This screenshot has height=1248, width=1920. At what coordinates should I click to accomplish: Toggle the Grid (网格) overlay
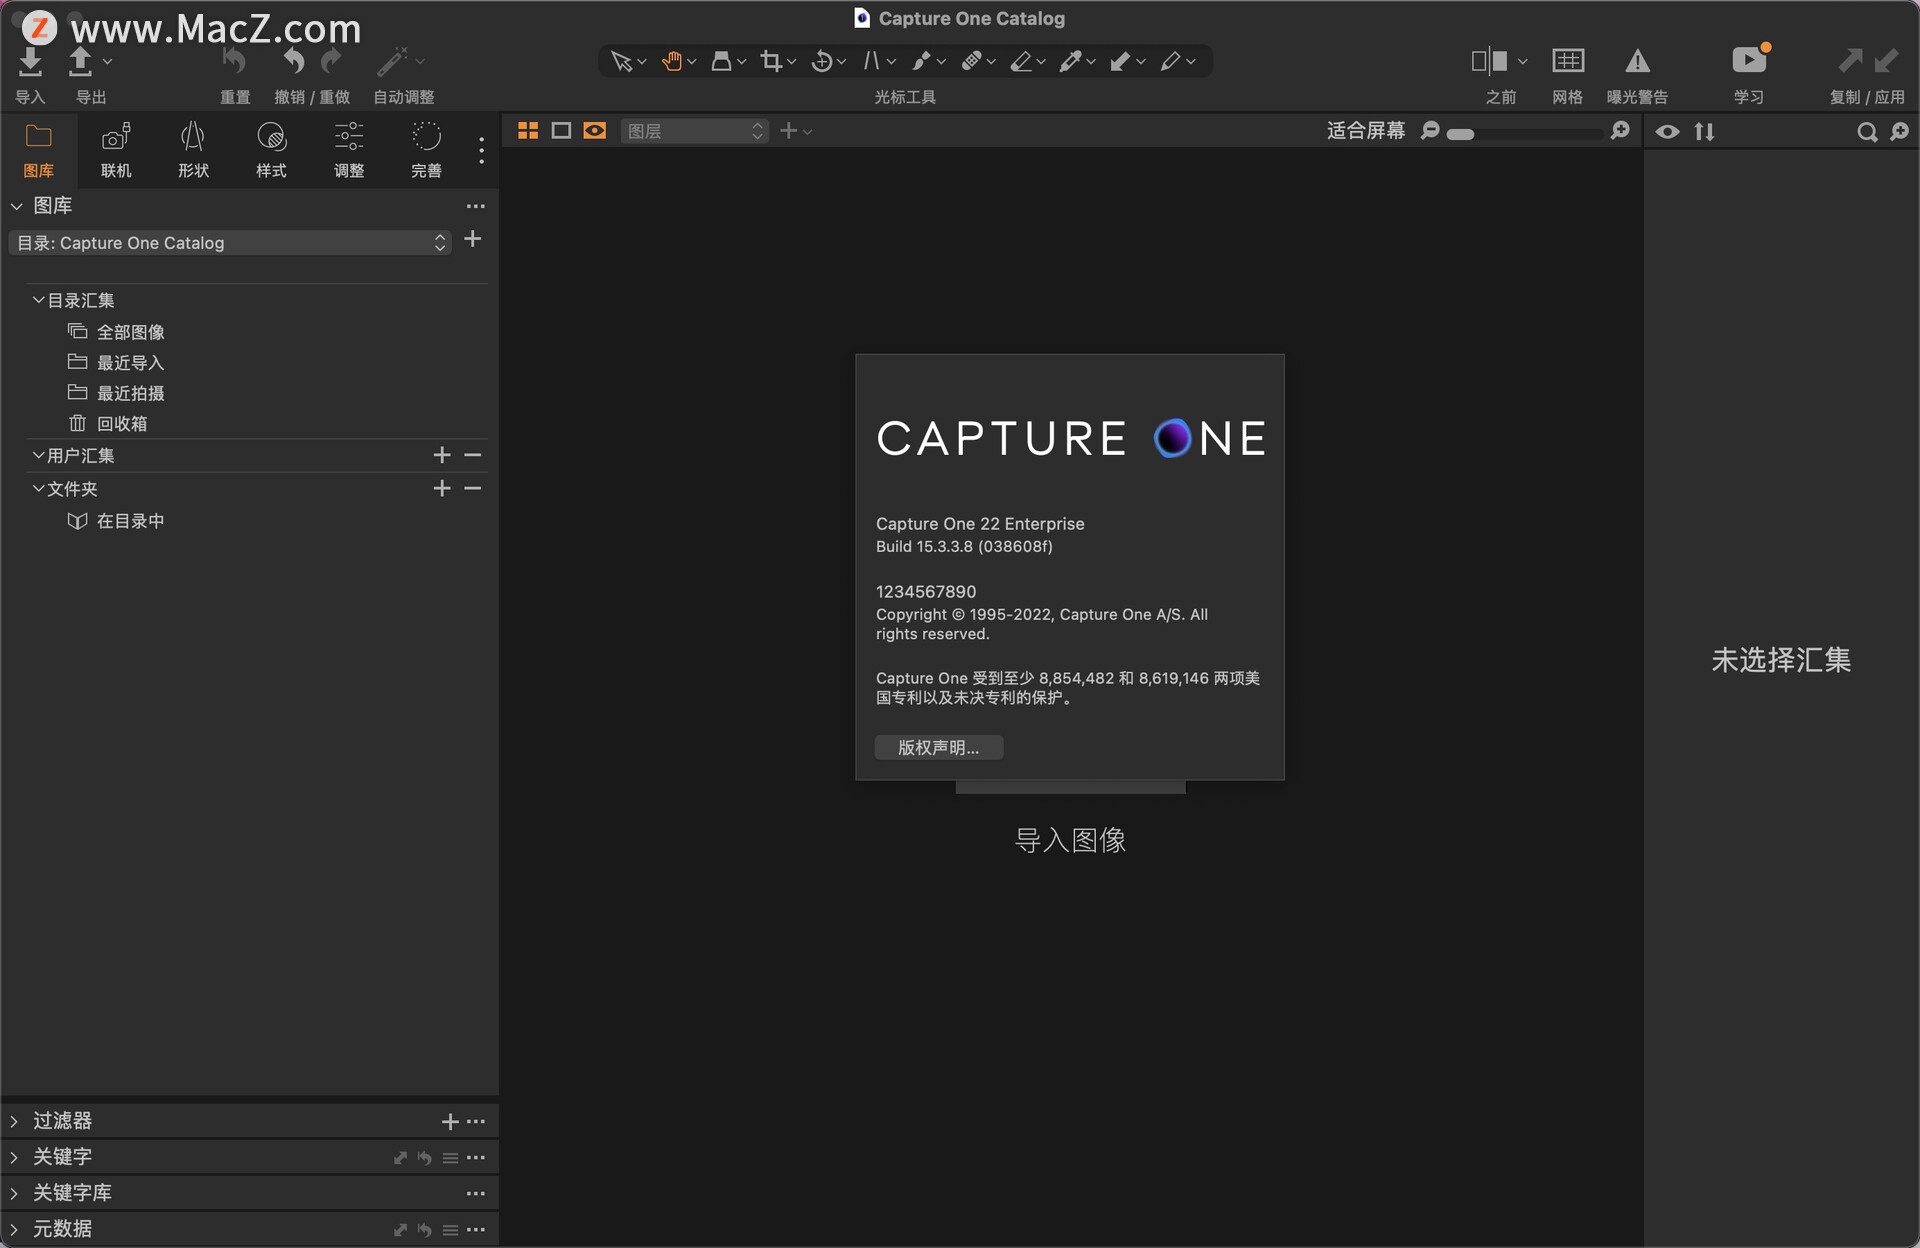pyautogui.click(x=1567, y=62)
